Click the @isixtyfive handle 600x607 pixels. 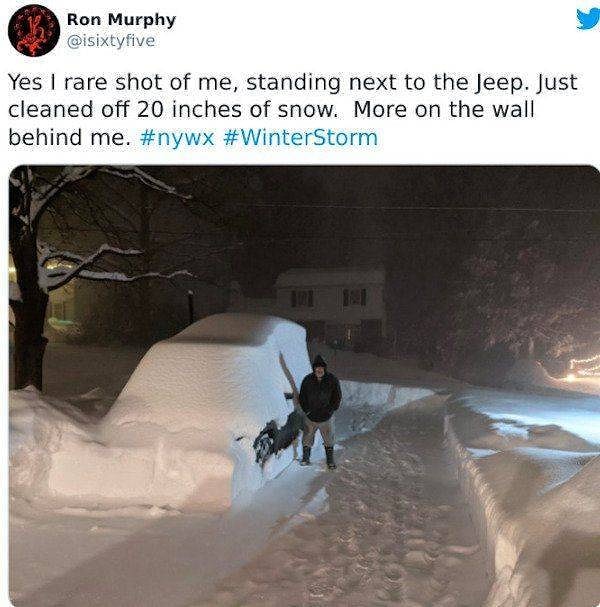click(111, 41)
